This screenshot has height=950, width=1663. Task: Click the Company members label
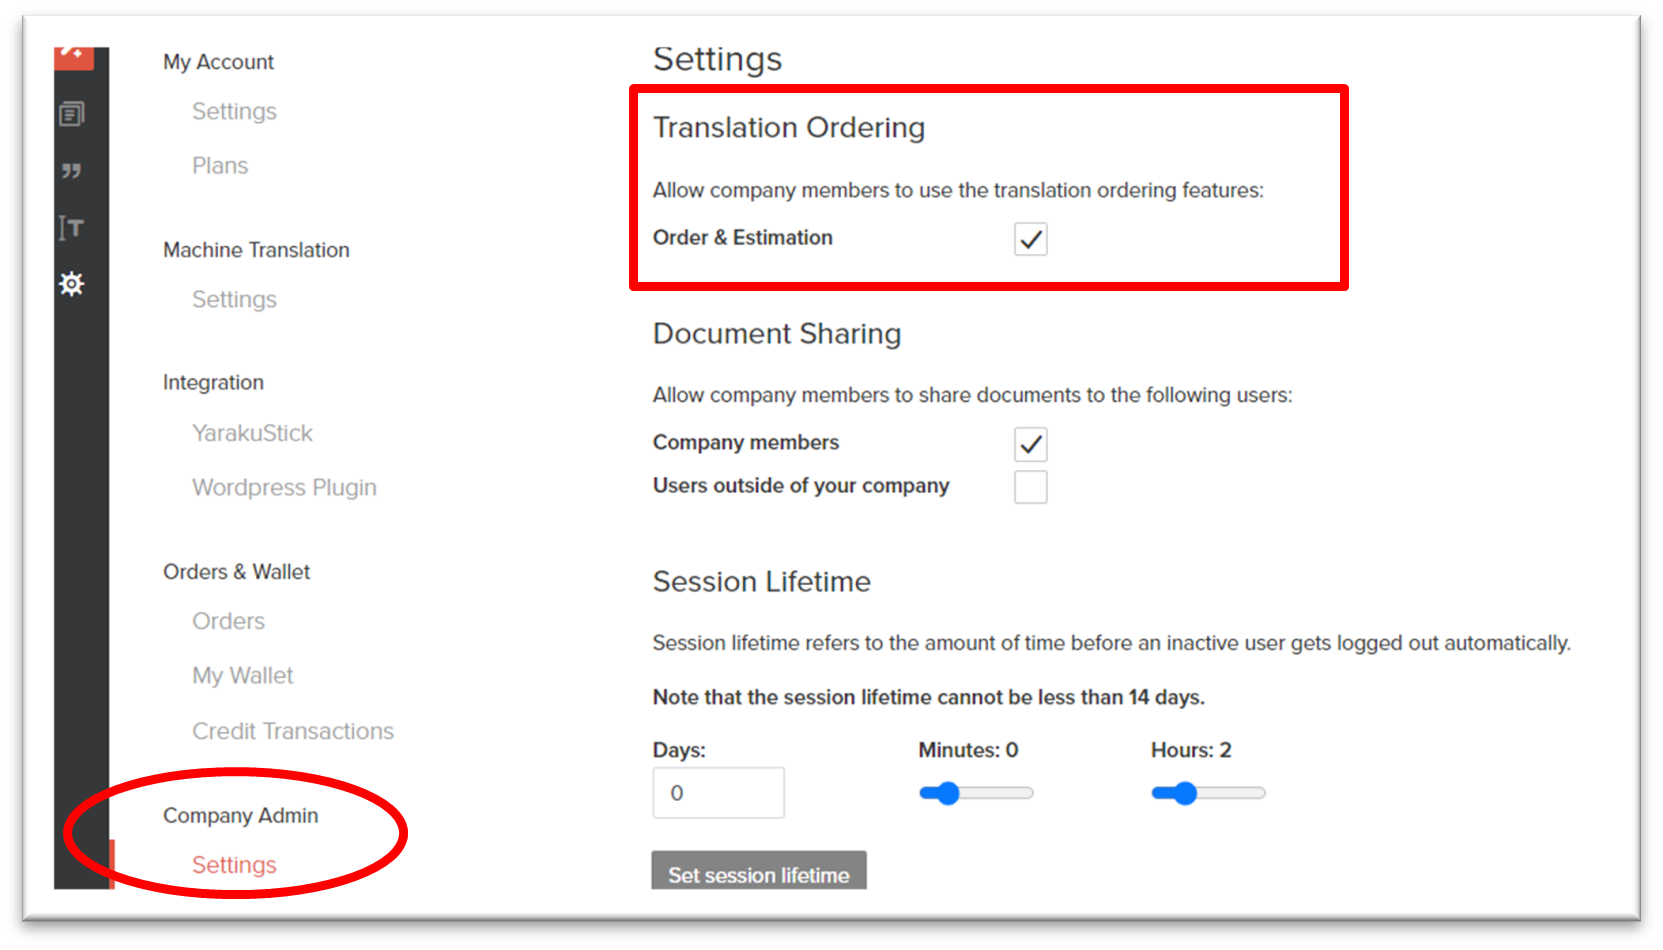coord(746,443)
